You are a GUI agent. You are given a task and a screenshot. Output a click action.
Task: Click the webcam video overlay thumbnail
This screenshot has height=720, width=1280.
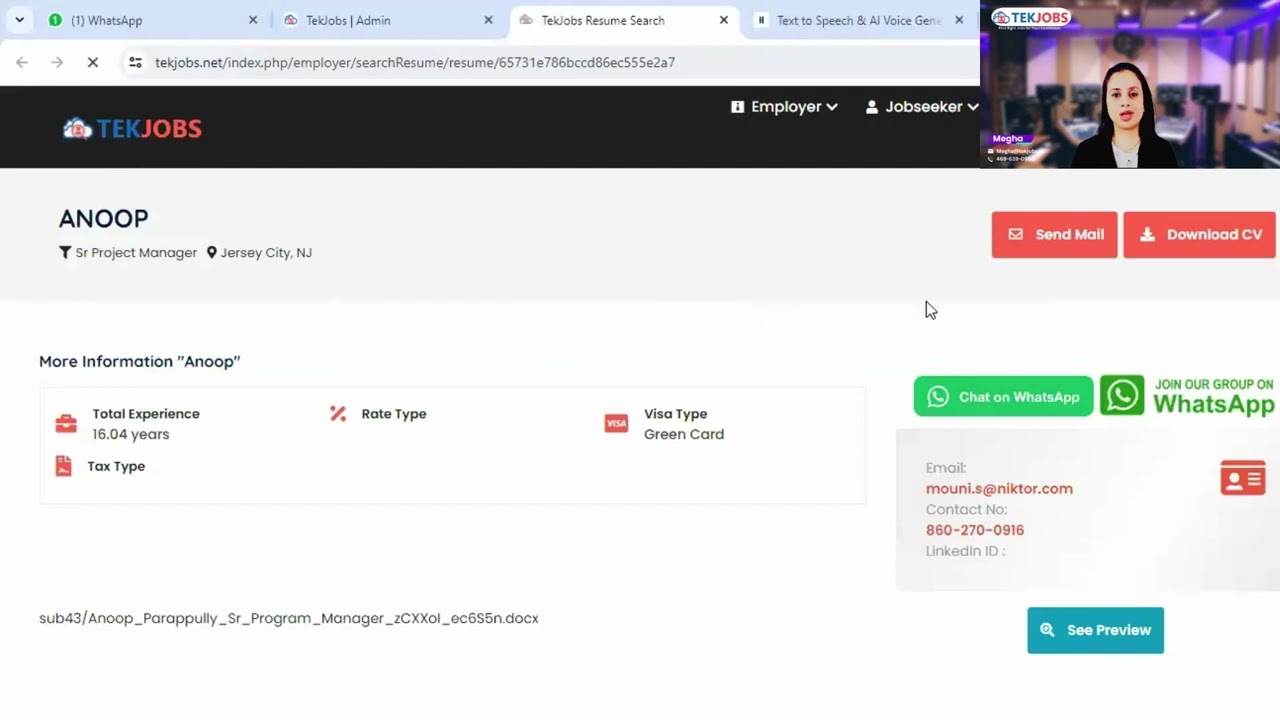coord(1130,84)
